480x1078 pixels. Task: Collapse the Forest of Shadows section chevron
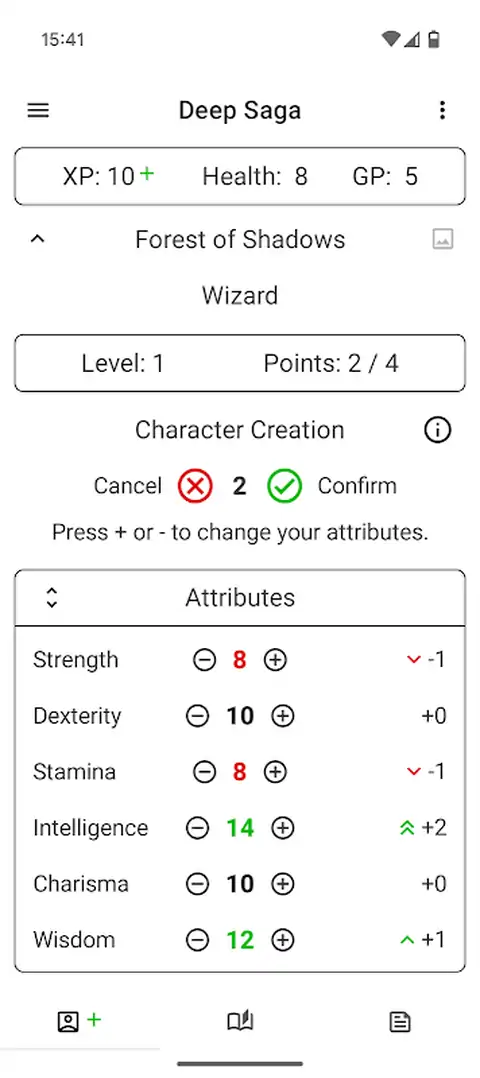coord(38,239)
